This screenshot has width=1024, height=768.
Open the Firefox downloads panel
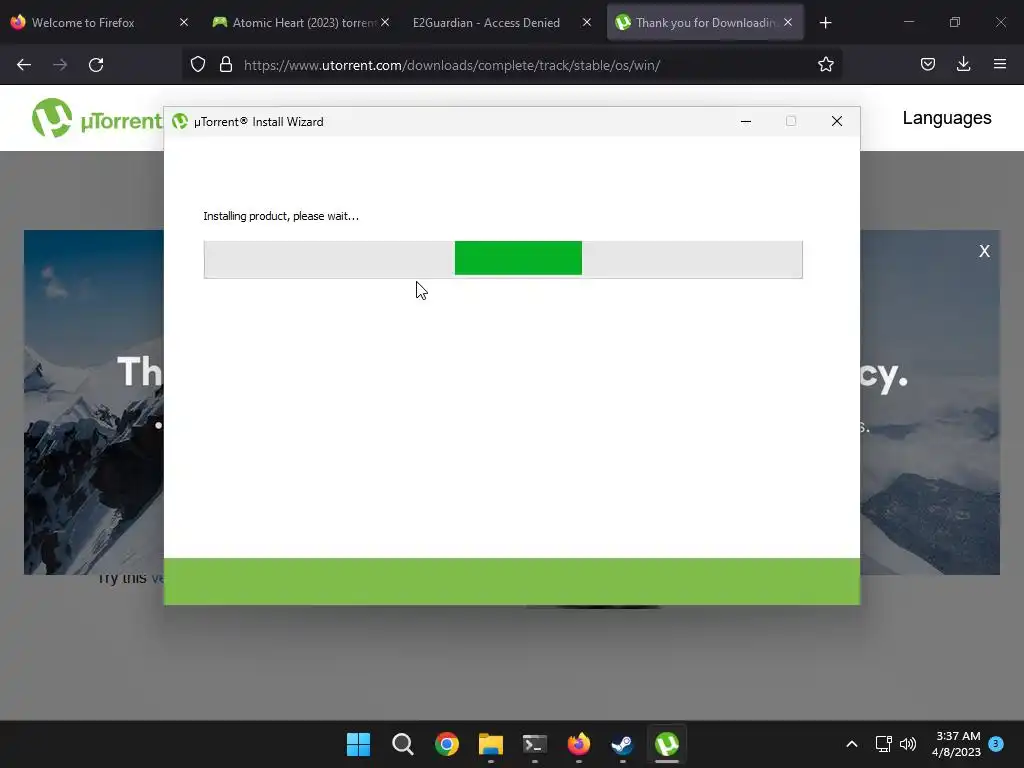coord(963,64)
